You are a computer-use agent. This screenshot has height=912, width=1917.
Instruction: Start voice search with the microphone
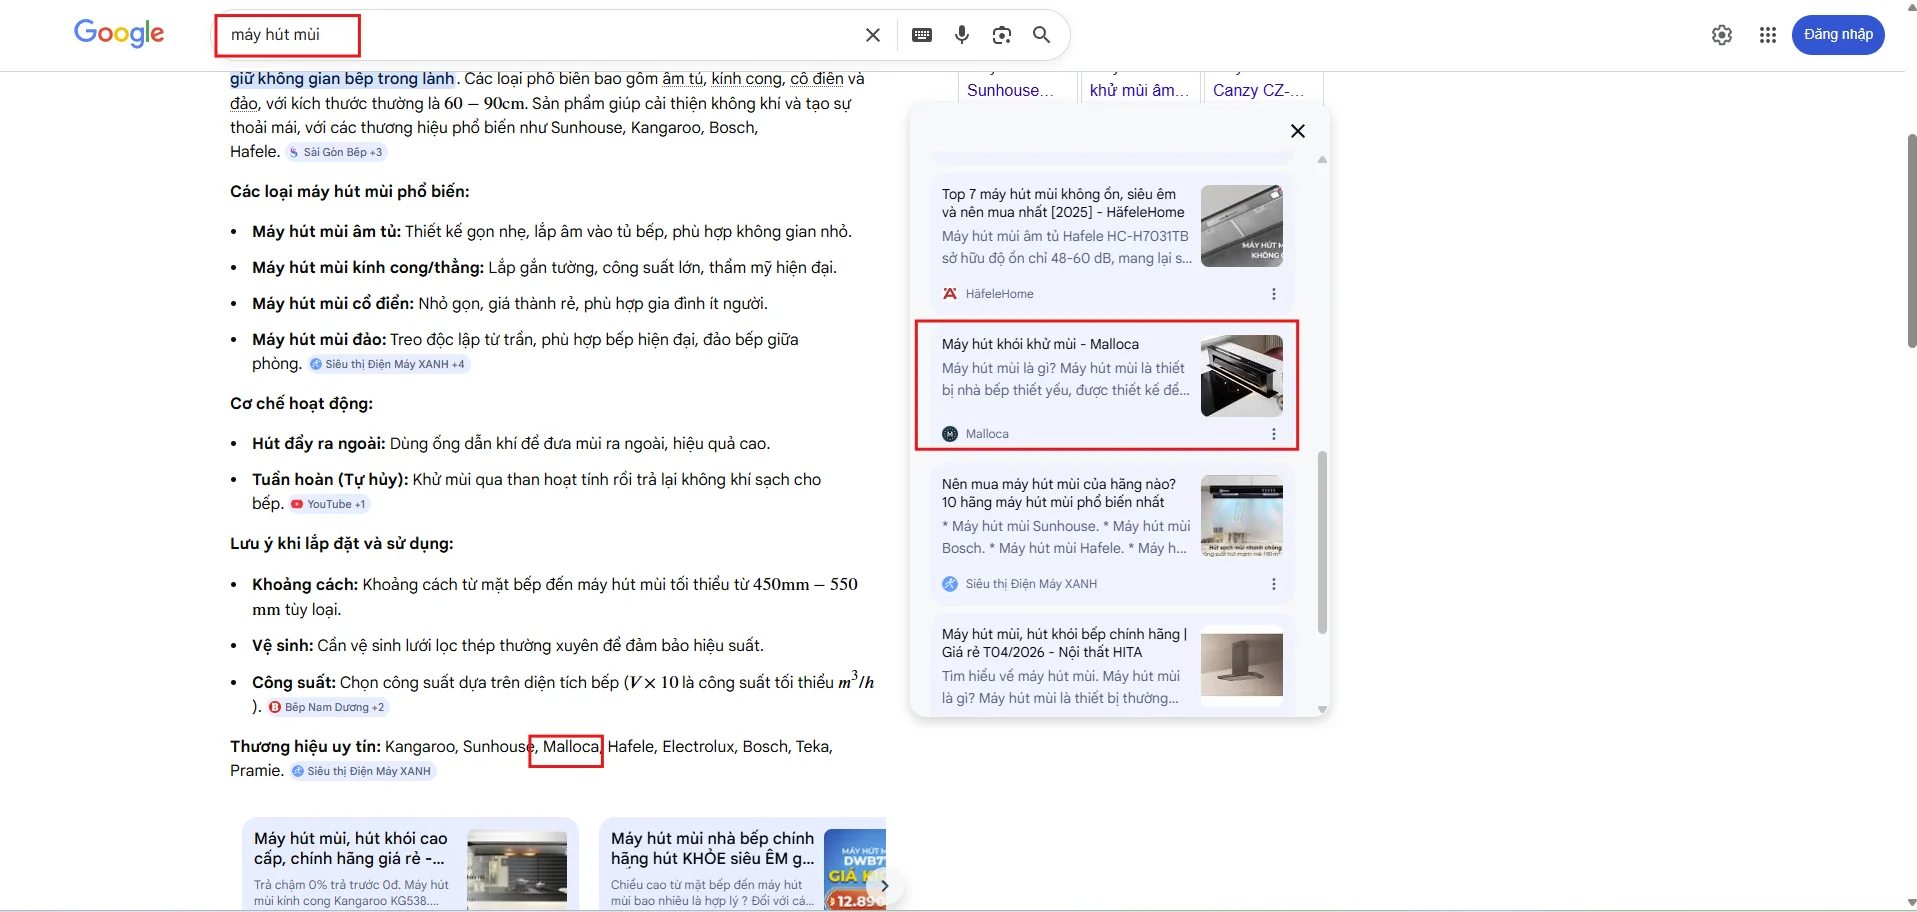tap(962, 35)
